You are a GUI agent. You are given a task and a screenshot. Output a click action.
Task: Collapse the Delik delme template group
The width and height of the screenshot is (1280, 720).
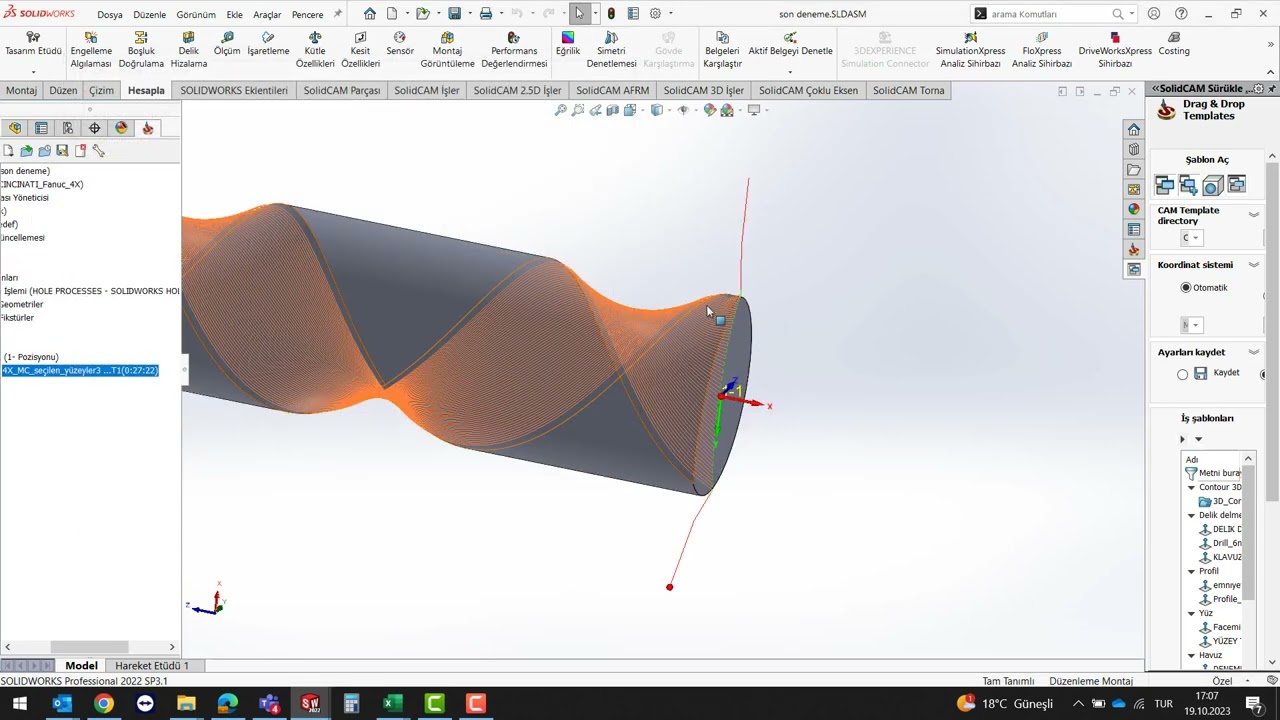point(1191,515)
